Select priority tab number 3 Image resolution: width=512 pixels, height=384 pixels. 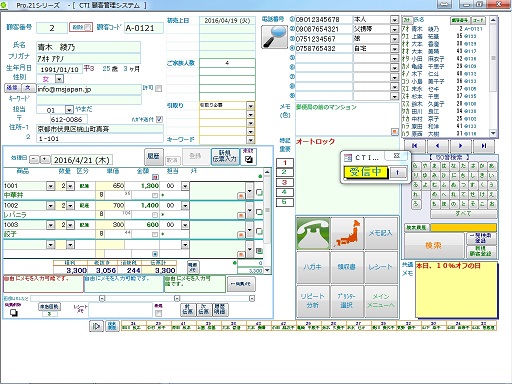pos(285,182)
